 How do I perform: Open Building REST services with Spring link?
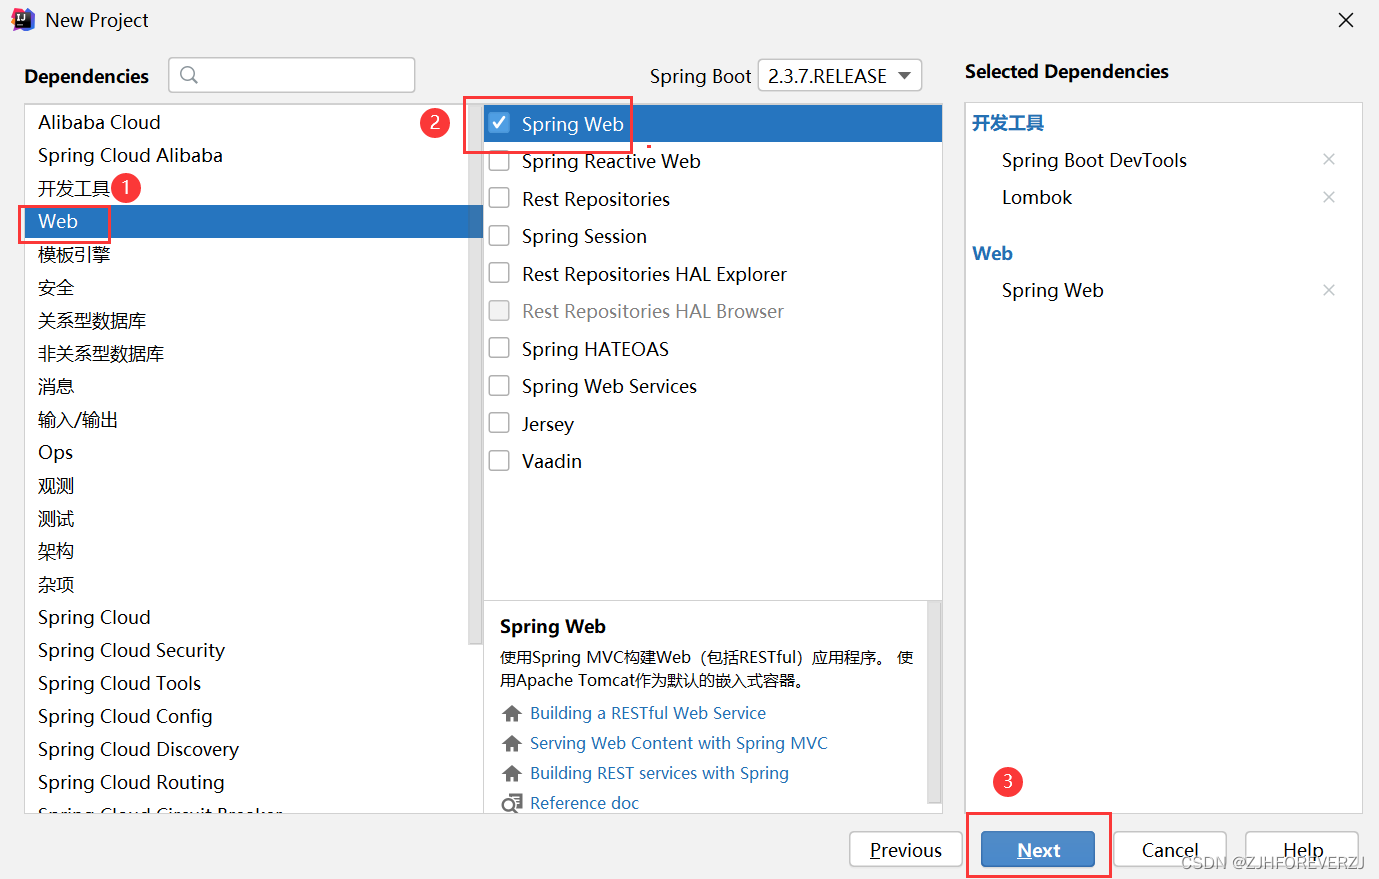(659, 773)
